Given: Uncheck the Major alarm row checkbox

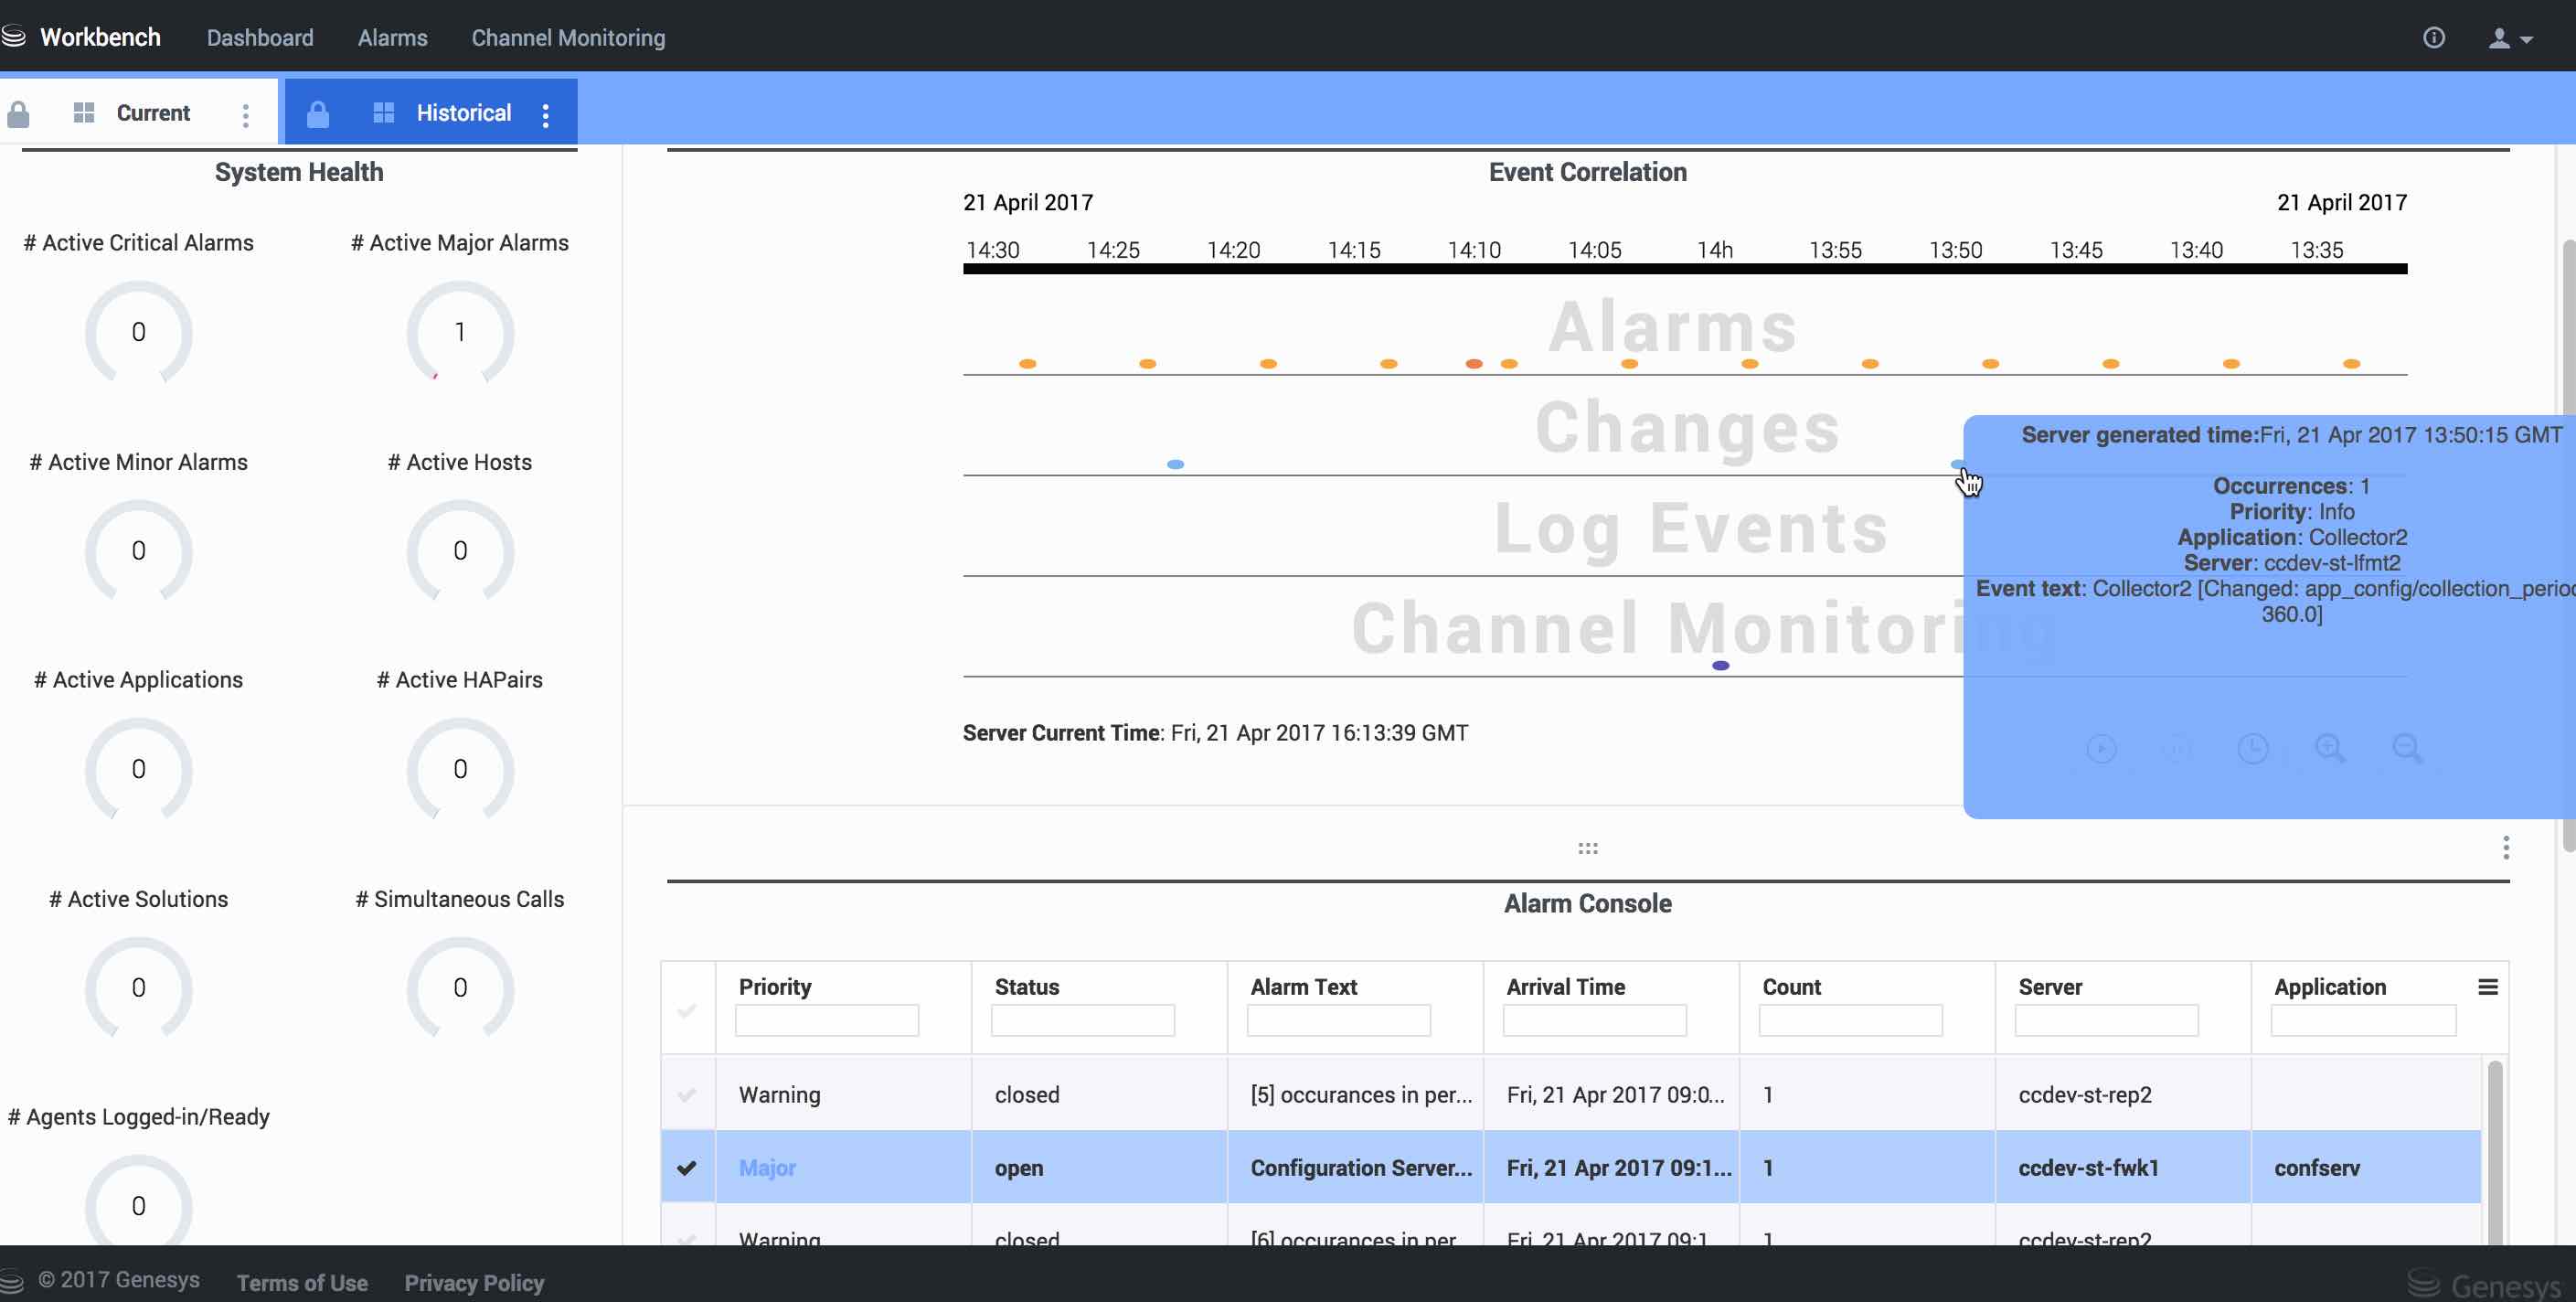Looking at the screenshot, I should point(687,1167).
